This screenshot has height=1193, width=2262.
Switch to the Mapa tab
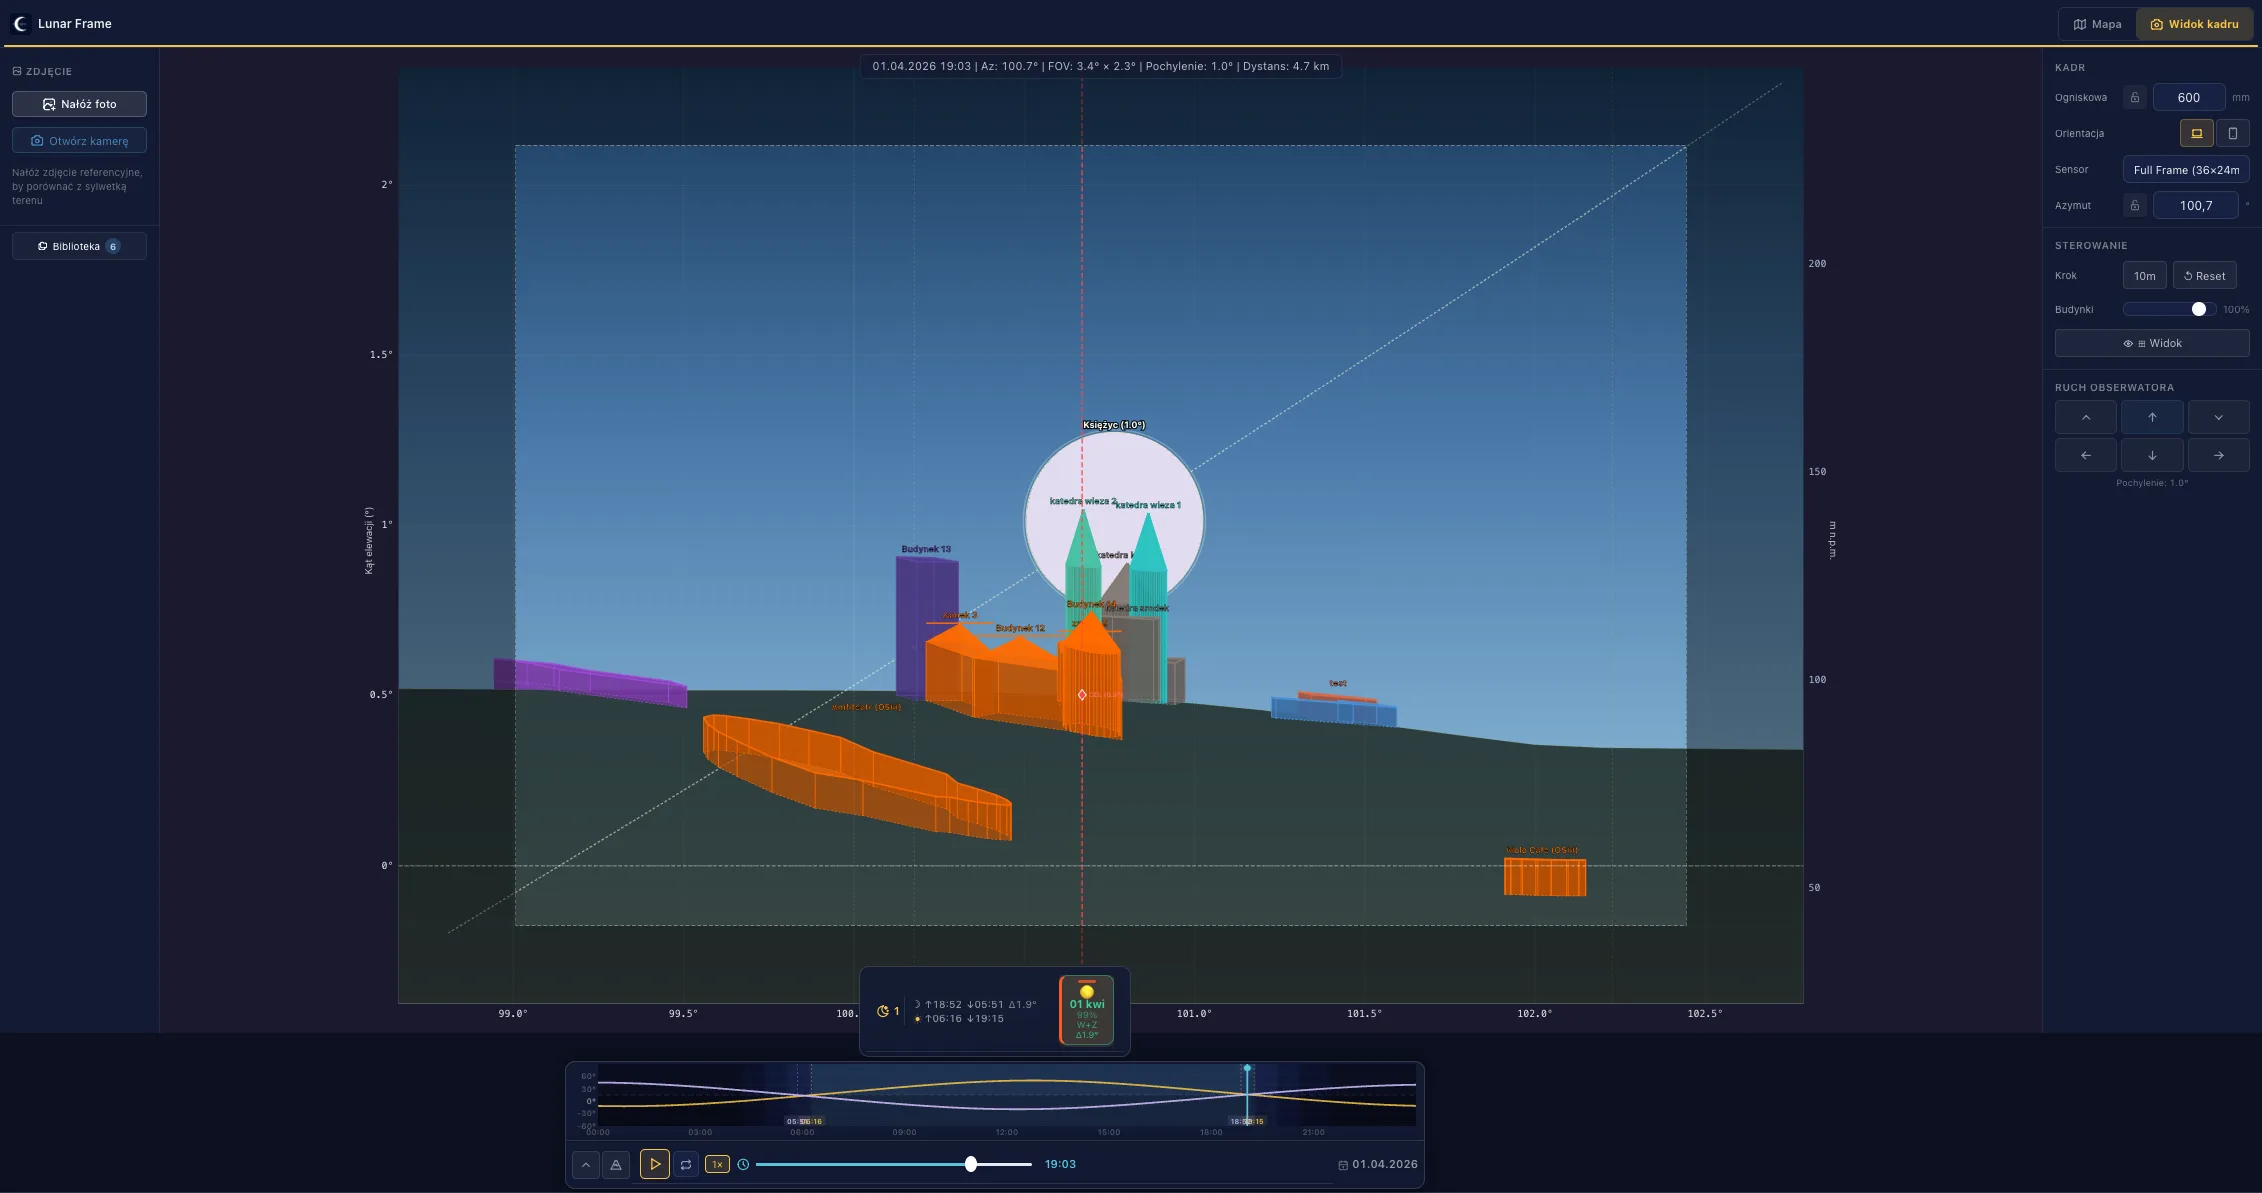tap(2097, 24)
